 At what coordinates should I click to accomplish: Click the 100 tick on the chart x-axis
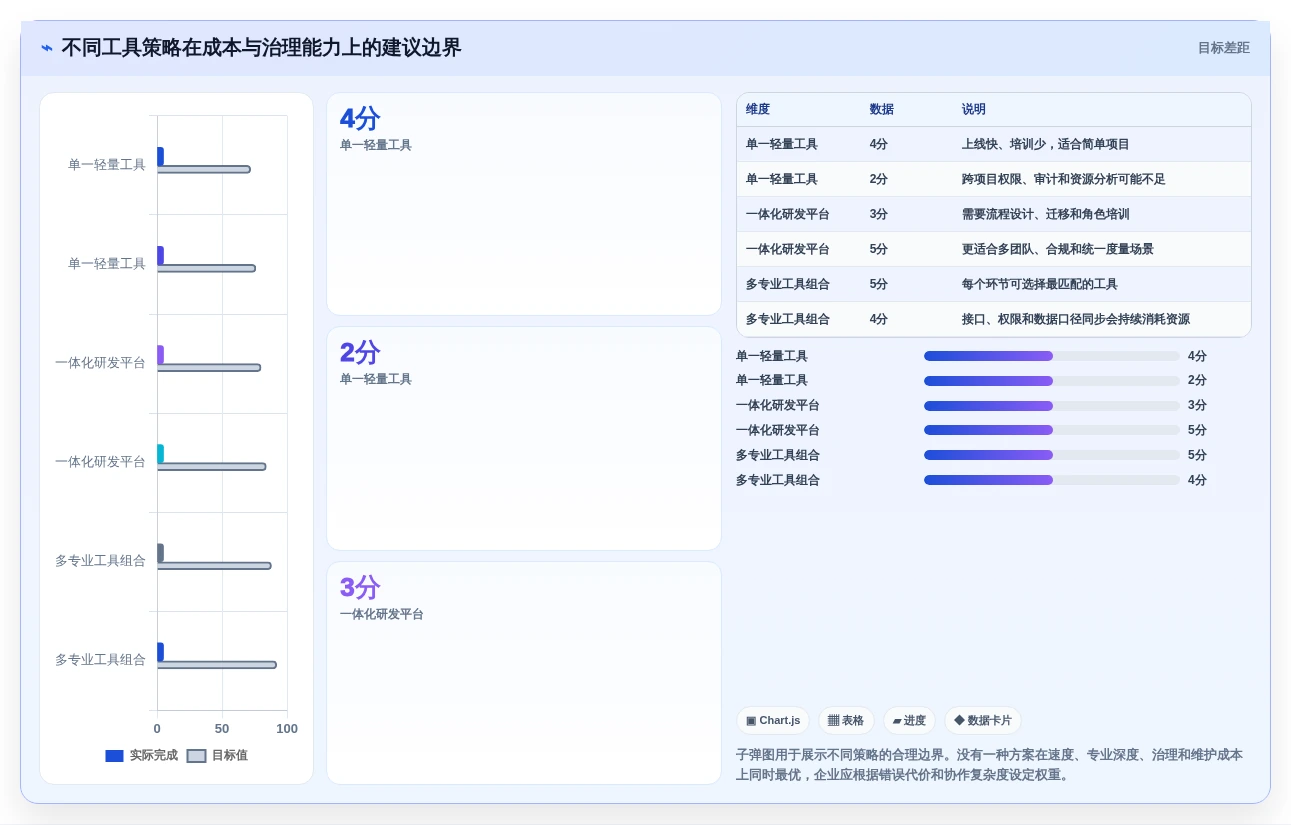(287, 729)
